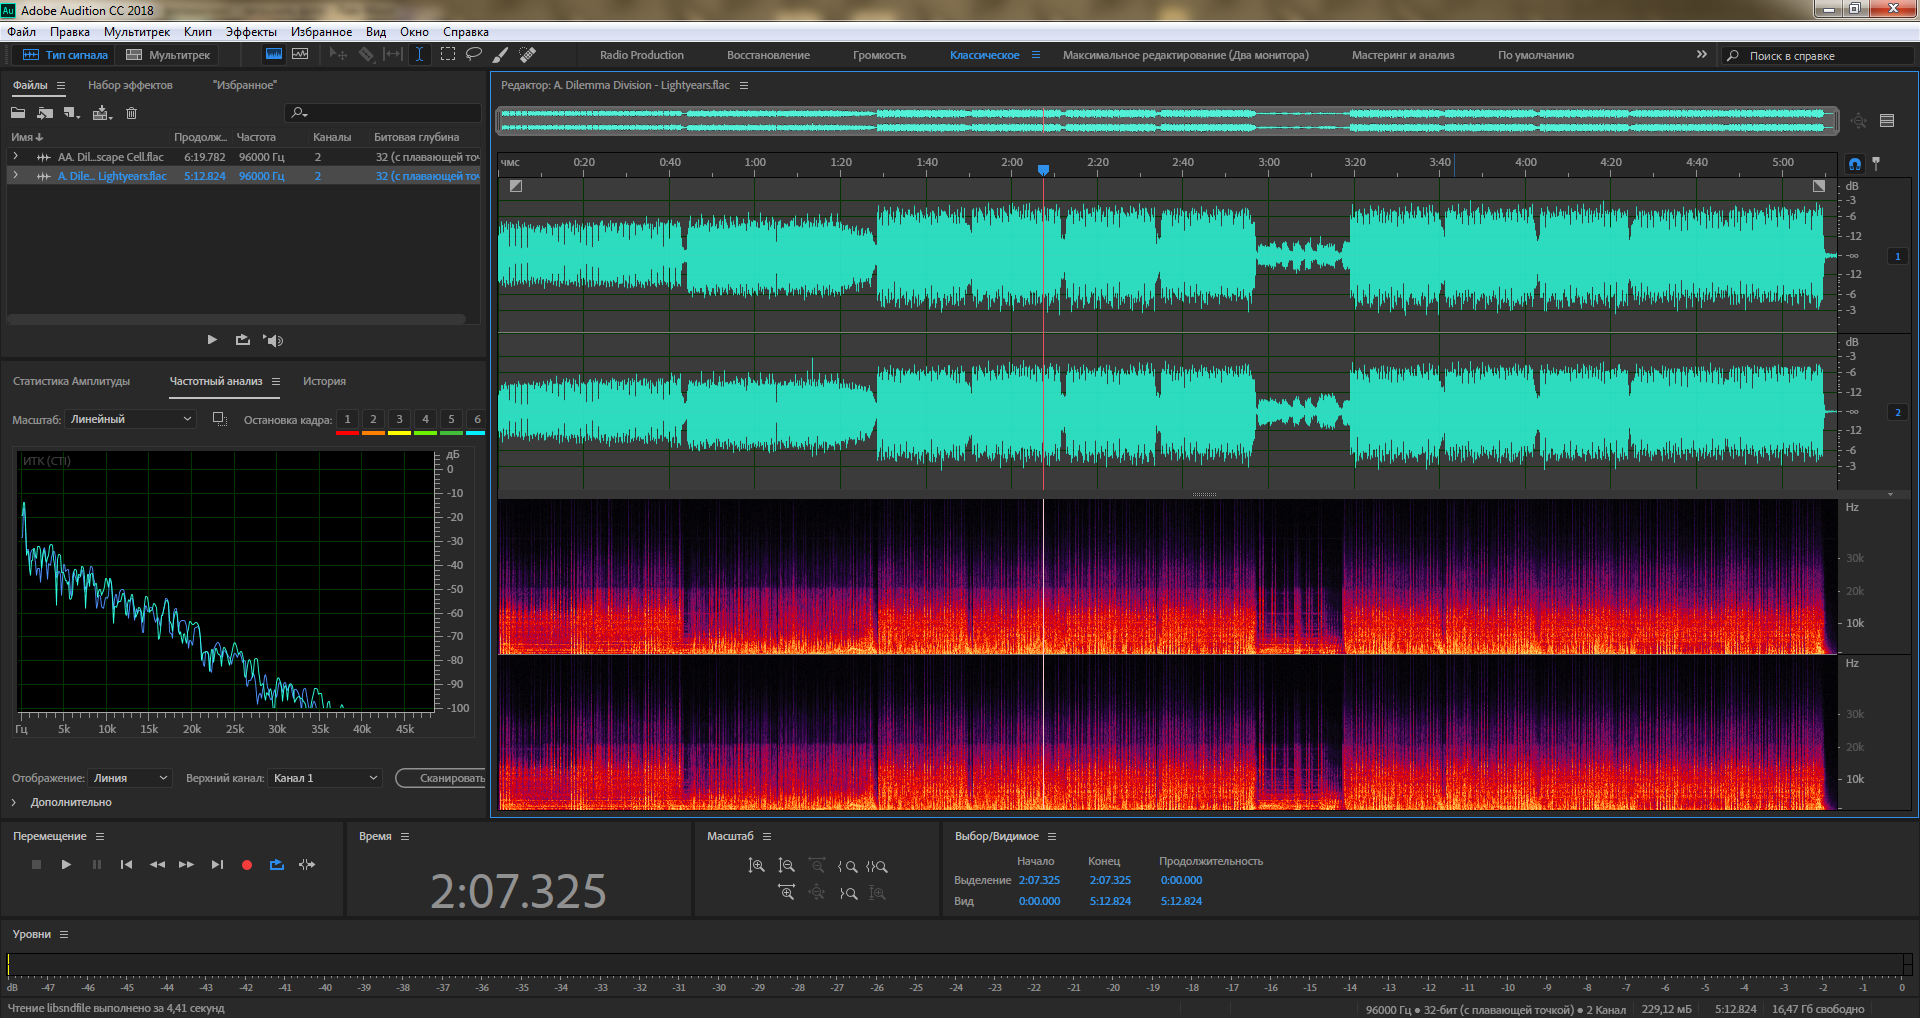This screenshot has height=1018, width=1920.
Task: Click the skip selection icon in transport
Action: point(307,865)
